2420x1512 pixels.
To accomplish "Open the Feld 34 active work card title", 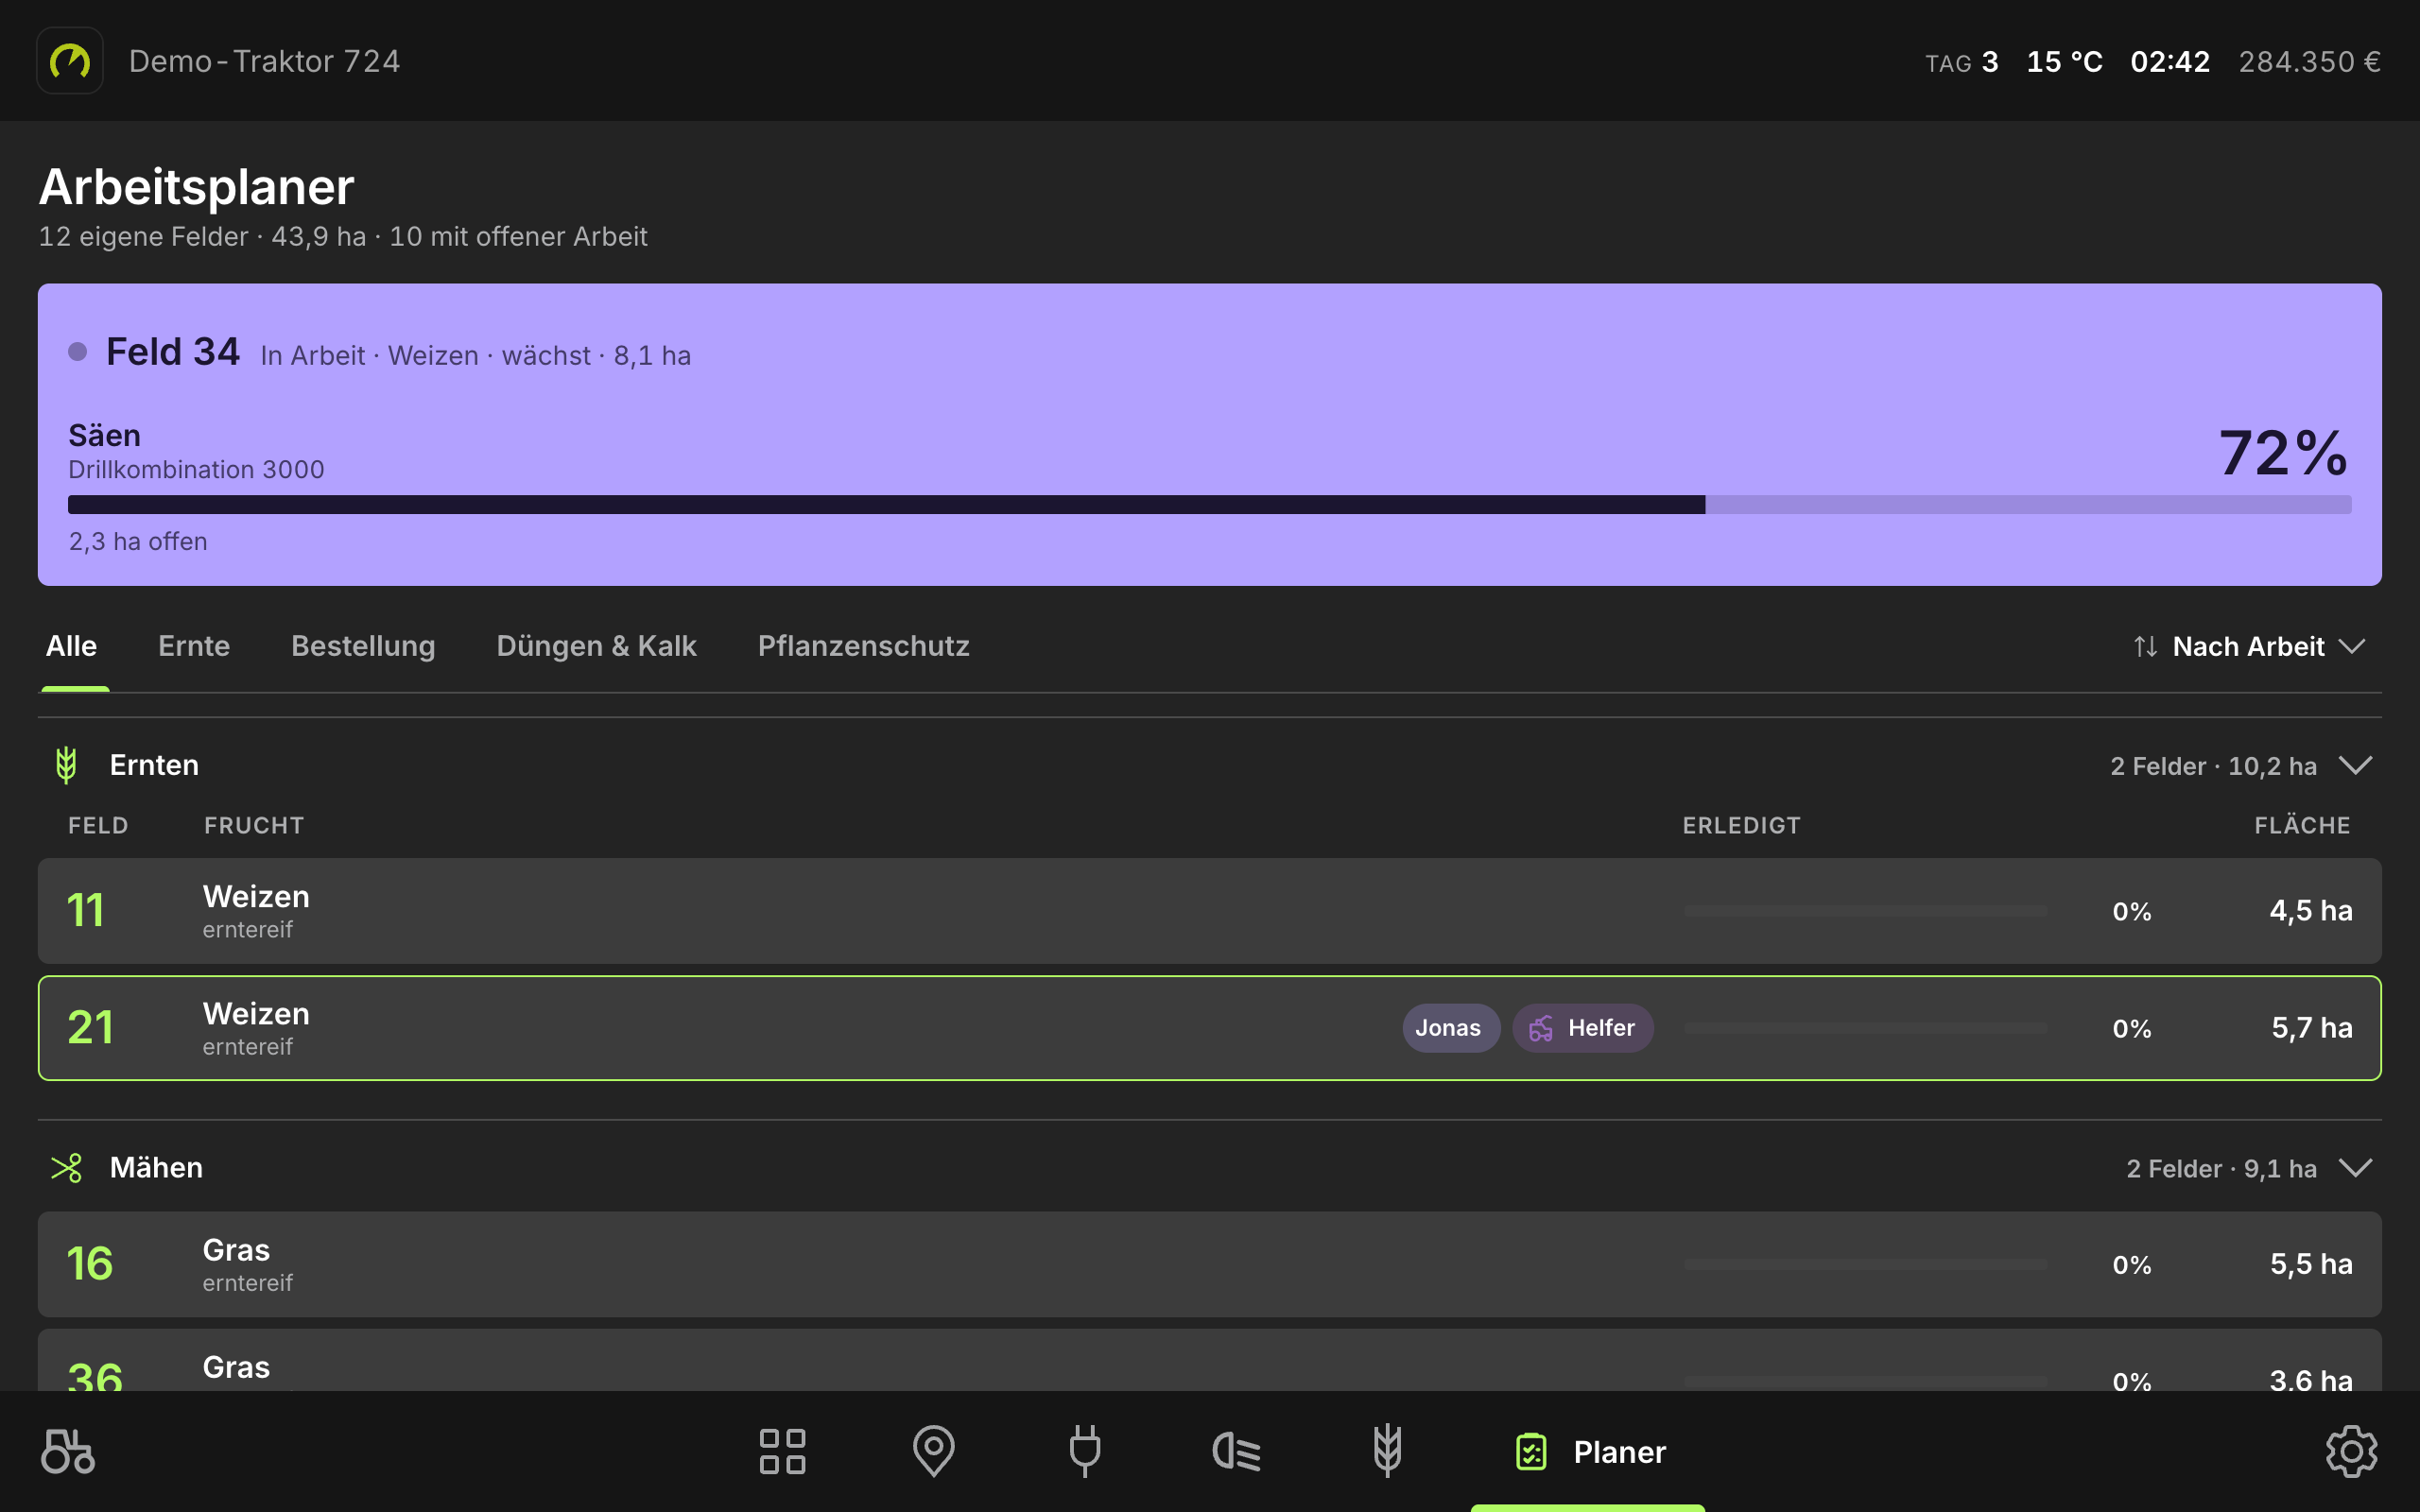I will tap(173, 352).
